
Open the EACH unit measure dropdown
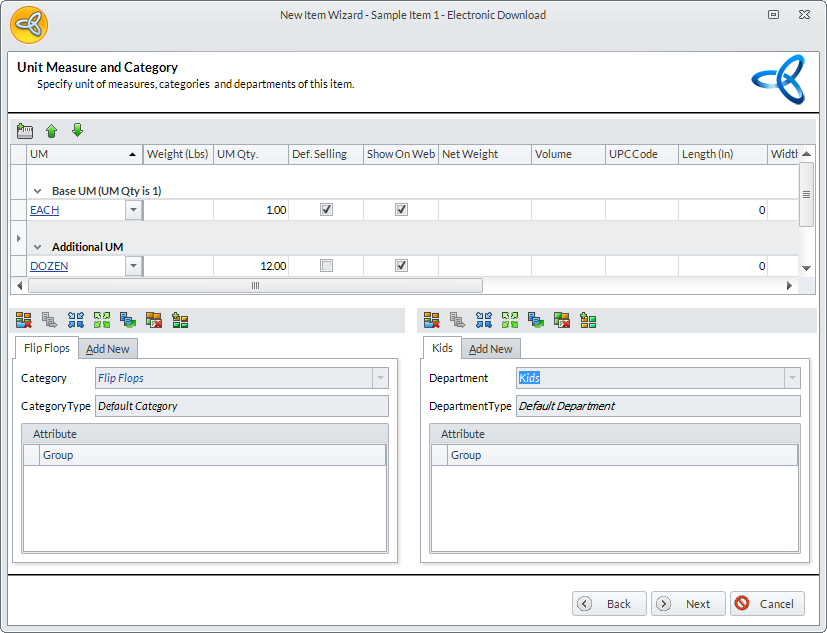pyautogui.click(x=133, y=210)
